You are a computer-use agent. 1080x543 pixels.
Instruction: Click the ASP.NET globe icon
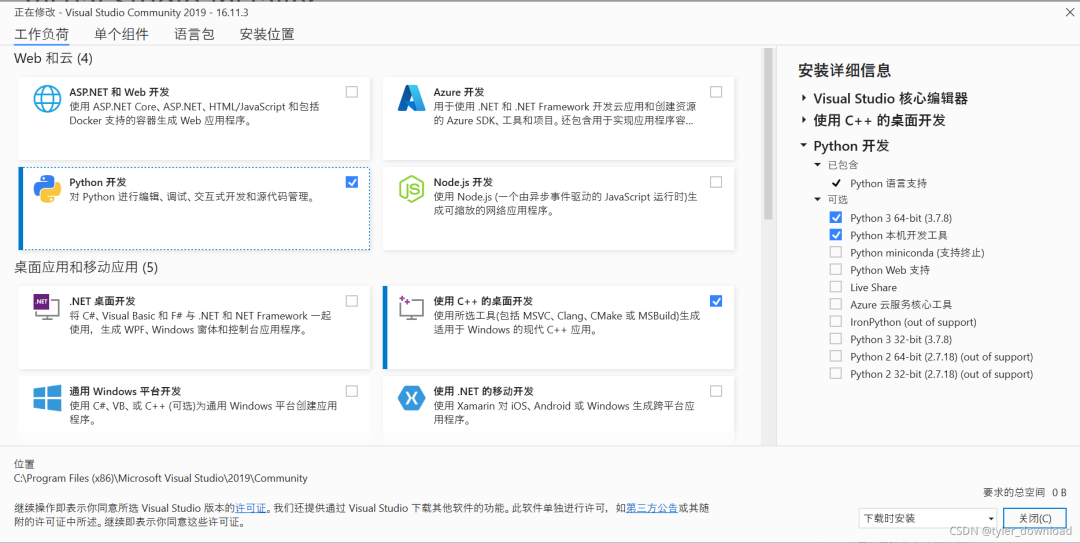pos(48,99)
